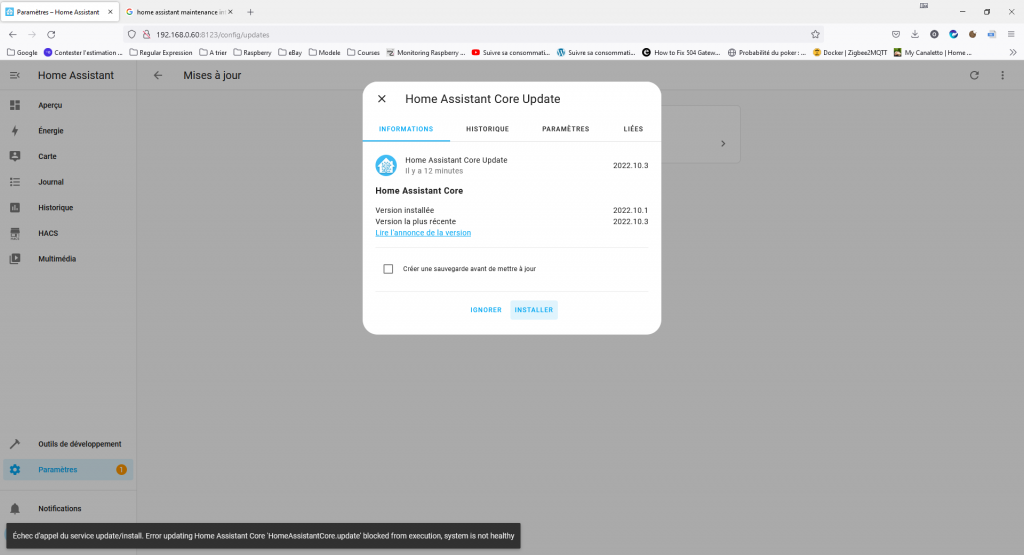Open Monitoring Raspberry bookmark

[426, 52]
